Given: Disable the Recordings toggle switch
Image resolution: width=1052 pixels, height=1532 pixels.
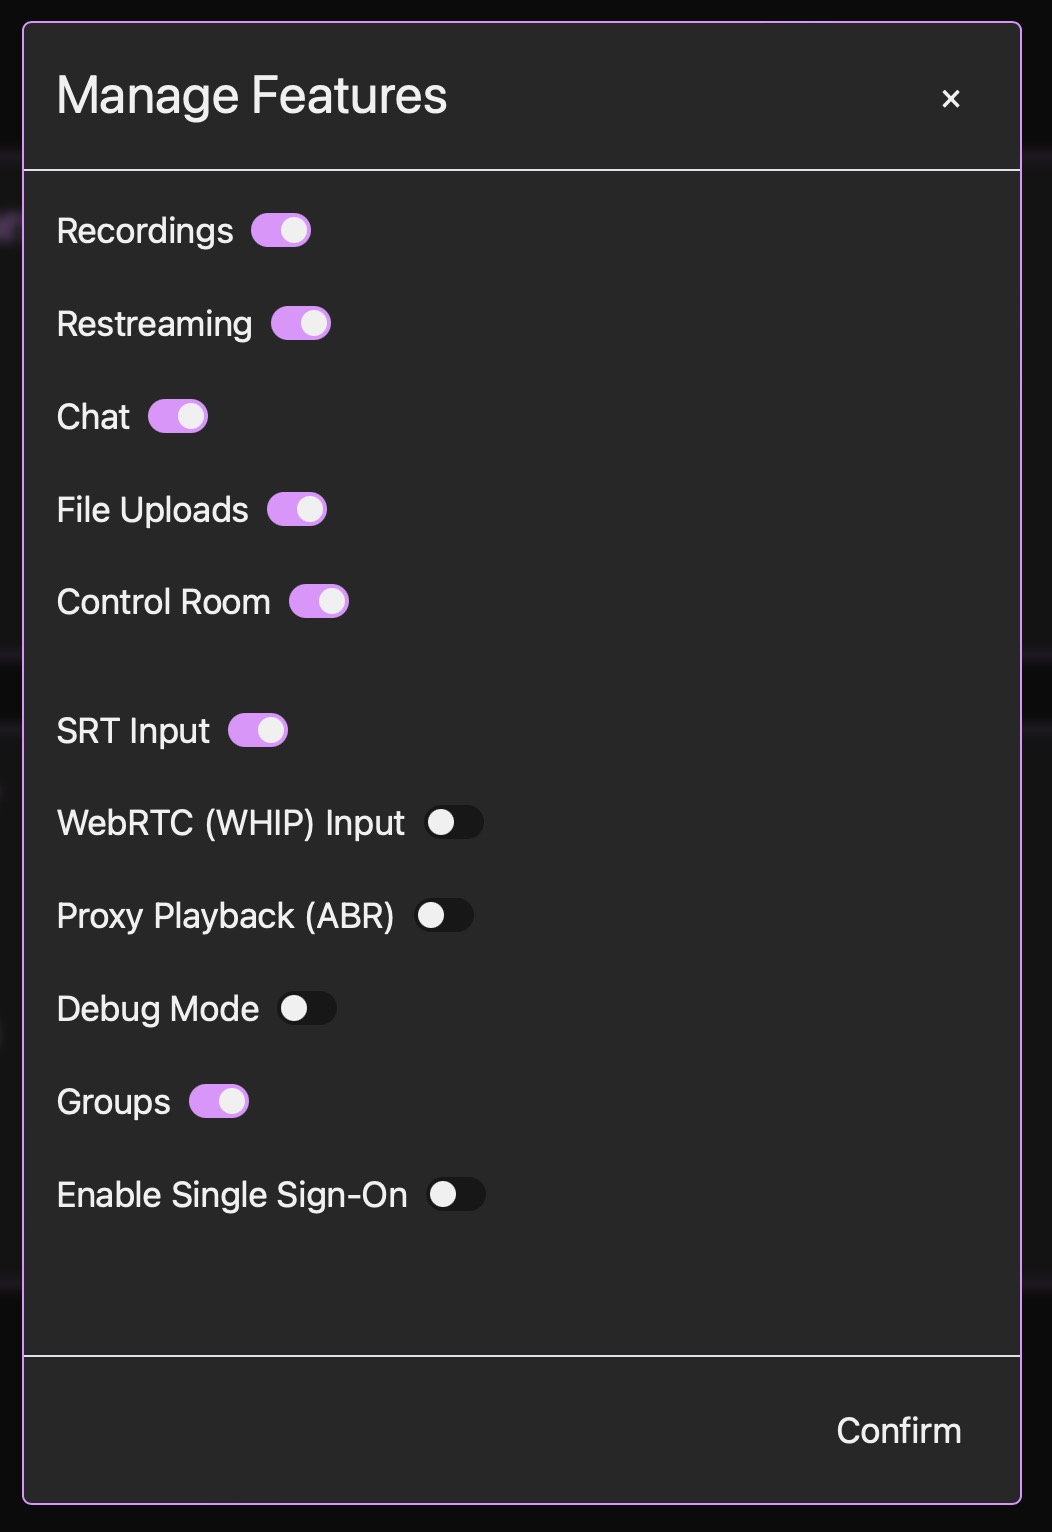Looking at the screenshot, I should 281,231.
